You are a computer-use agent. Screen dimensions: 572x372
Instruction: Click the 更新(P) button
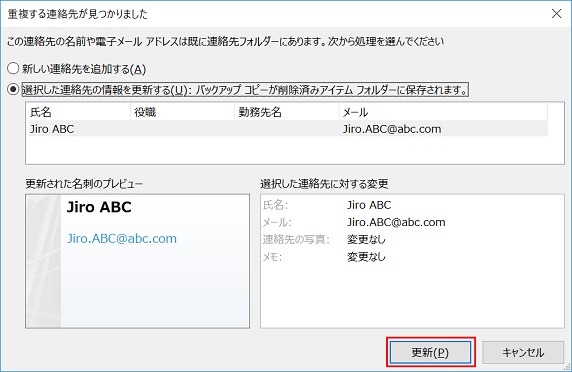[430, 352]
